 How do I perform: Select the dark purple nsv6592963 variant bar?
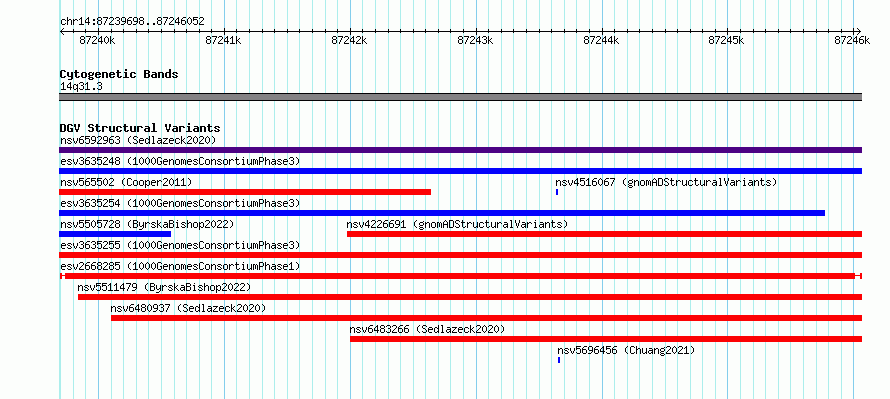[x=460, y=150]
